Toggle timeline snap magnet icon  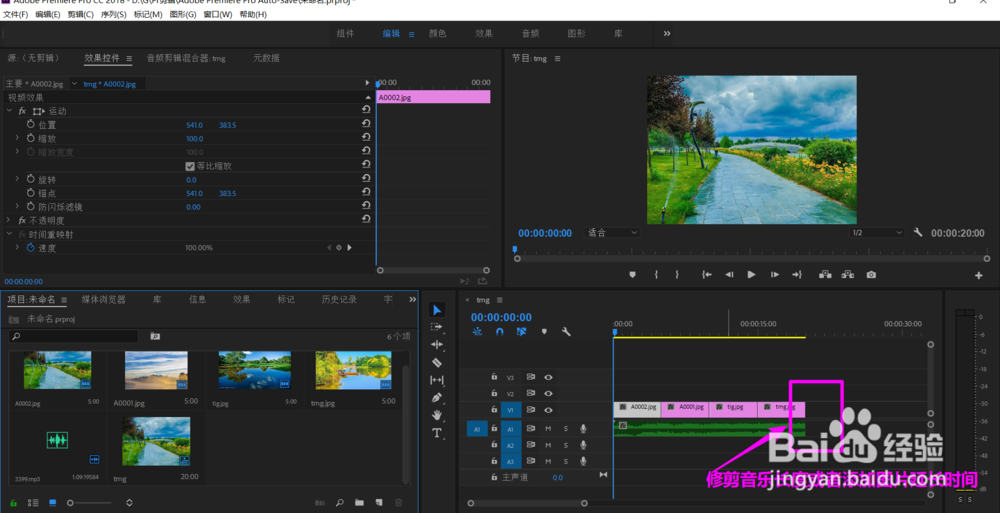[x=499, y=332]
